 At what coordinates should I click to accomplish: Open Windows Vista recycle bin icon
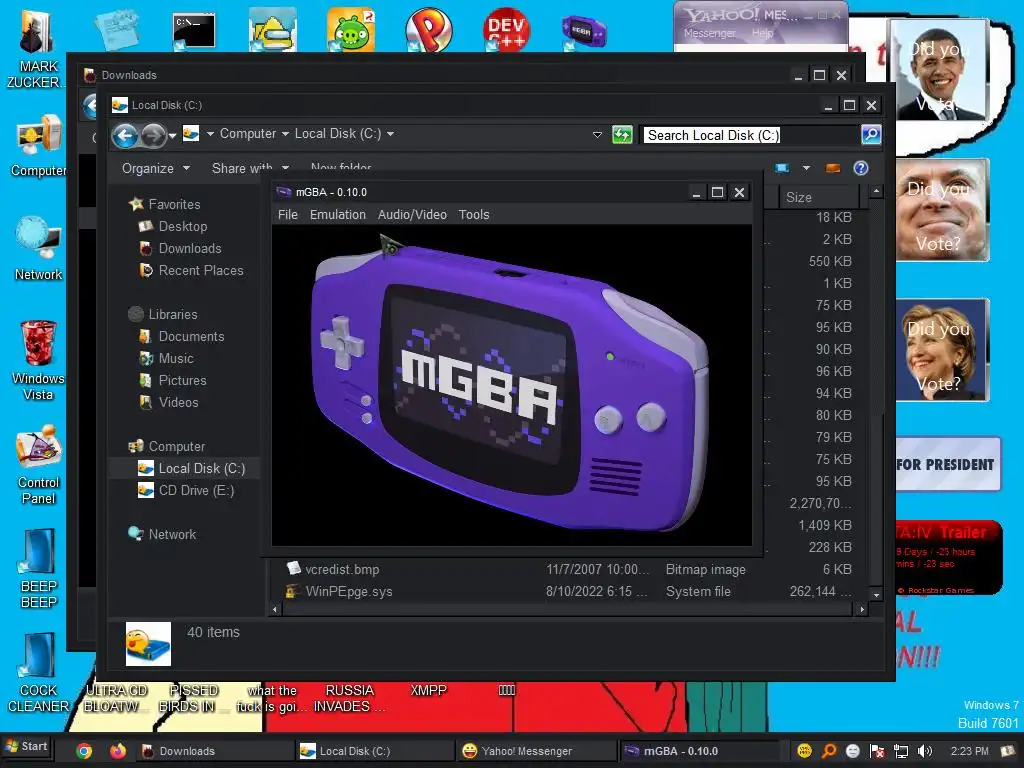tap(38, 360)
